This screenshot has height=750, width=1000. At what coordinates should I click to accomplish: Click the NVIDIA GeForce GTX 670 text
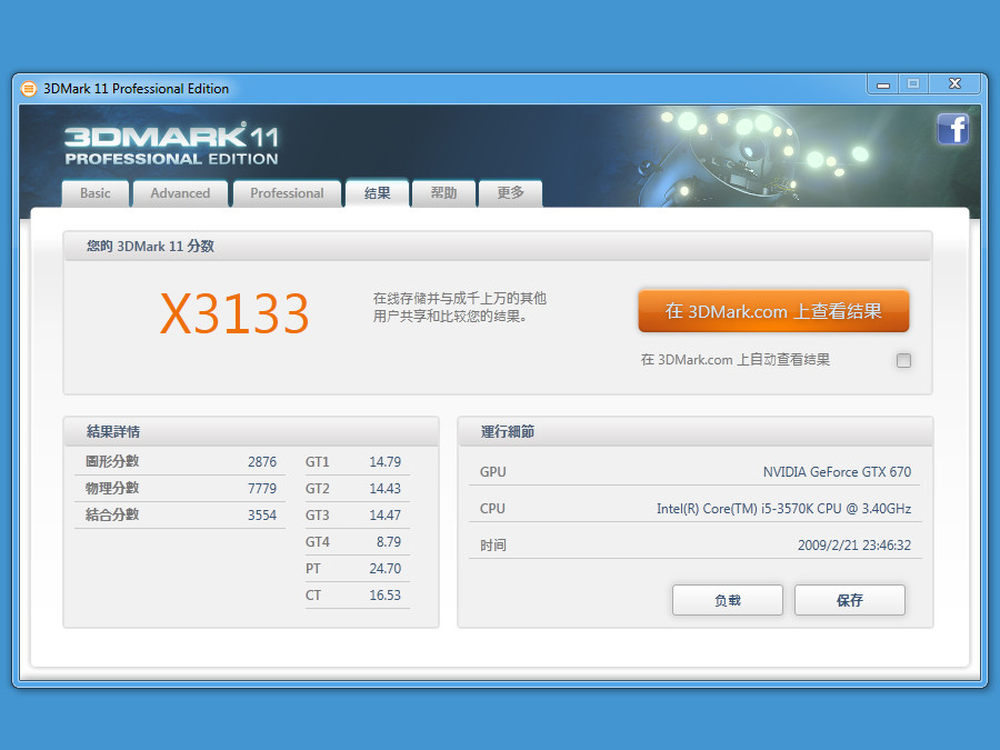click(x=837, y=472)
